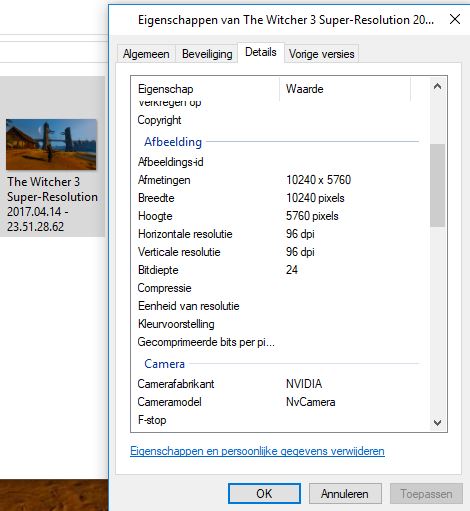Image resolution: width=470 pixels, height=511 pixels.
Task: Close the Eigenschappen properties dialog
Action: [x=455, y=19]
